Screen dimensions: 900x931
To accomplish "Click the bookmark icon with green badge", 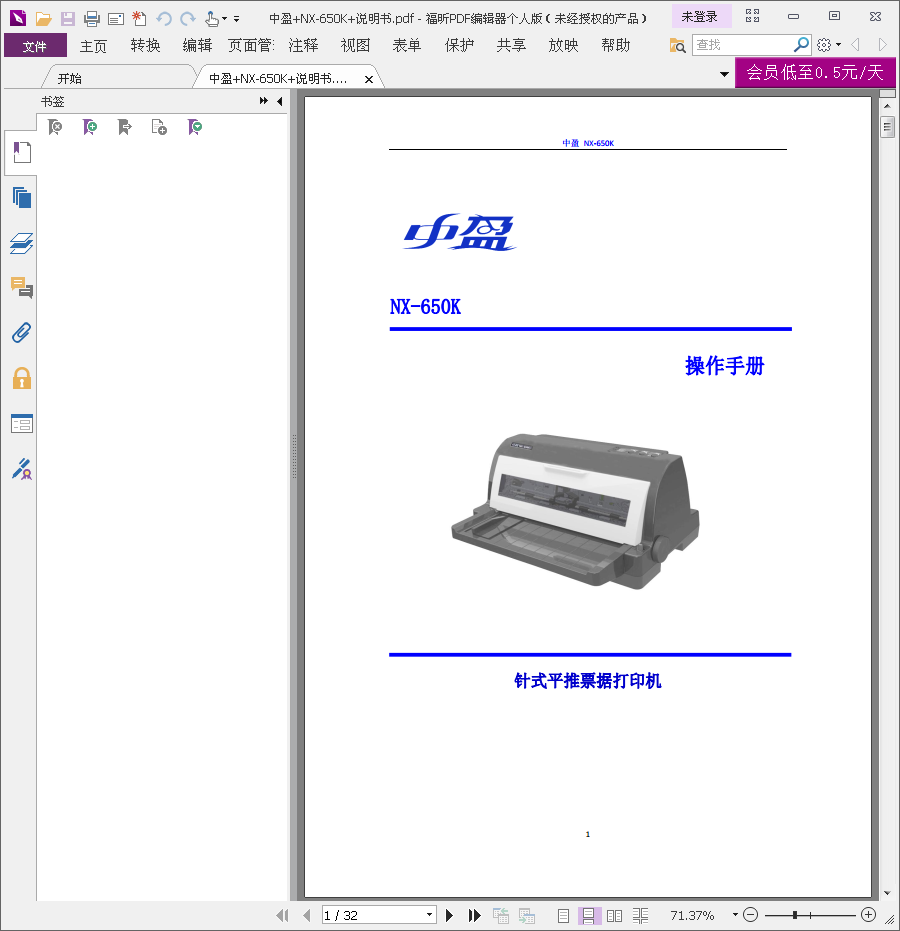I will click(x=195, y=126).
